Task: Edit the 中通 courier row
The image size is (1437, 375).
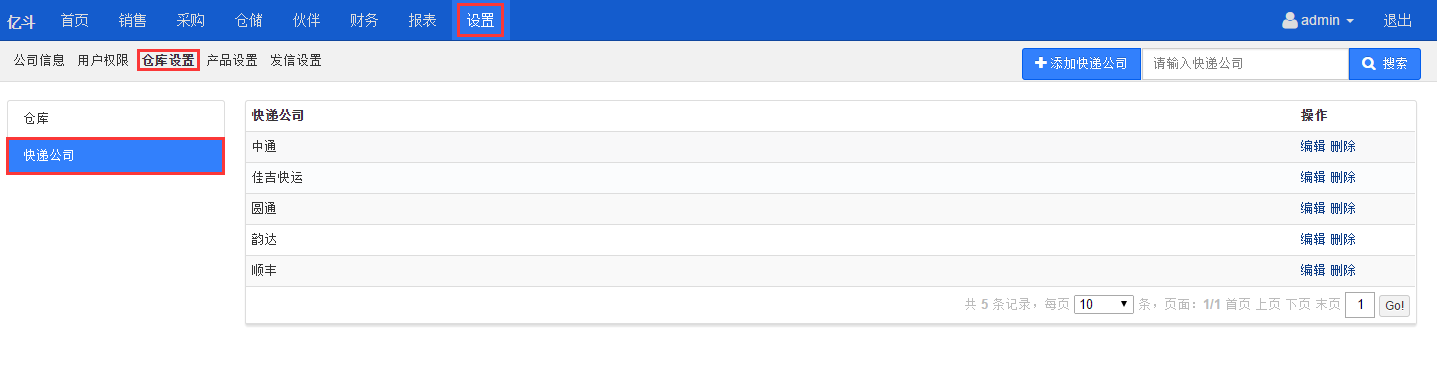Action: pos(1312,146)
